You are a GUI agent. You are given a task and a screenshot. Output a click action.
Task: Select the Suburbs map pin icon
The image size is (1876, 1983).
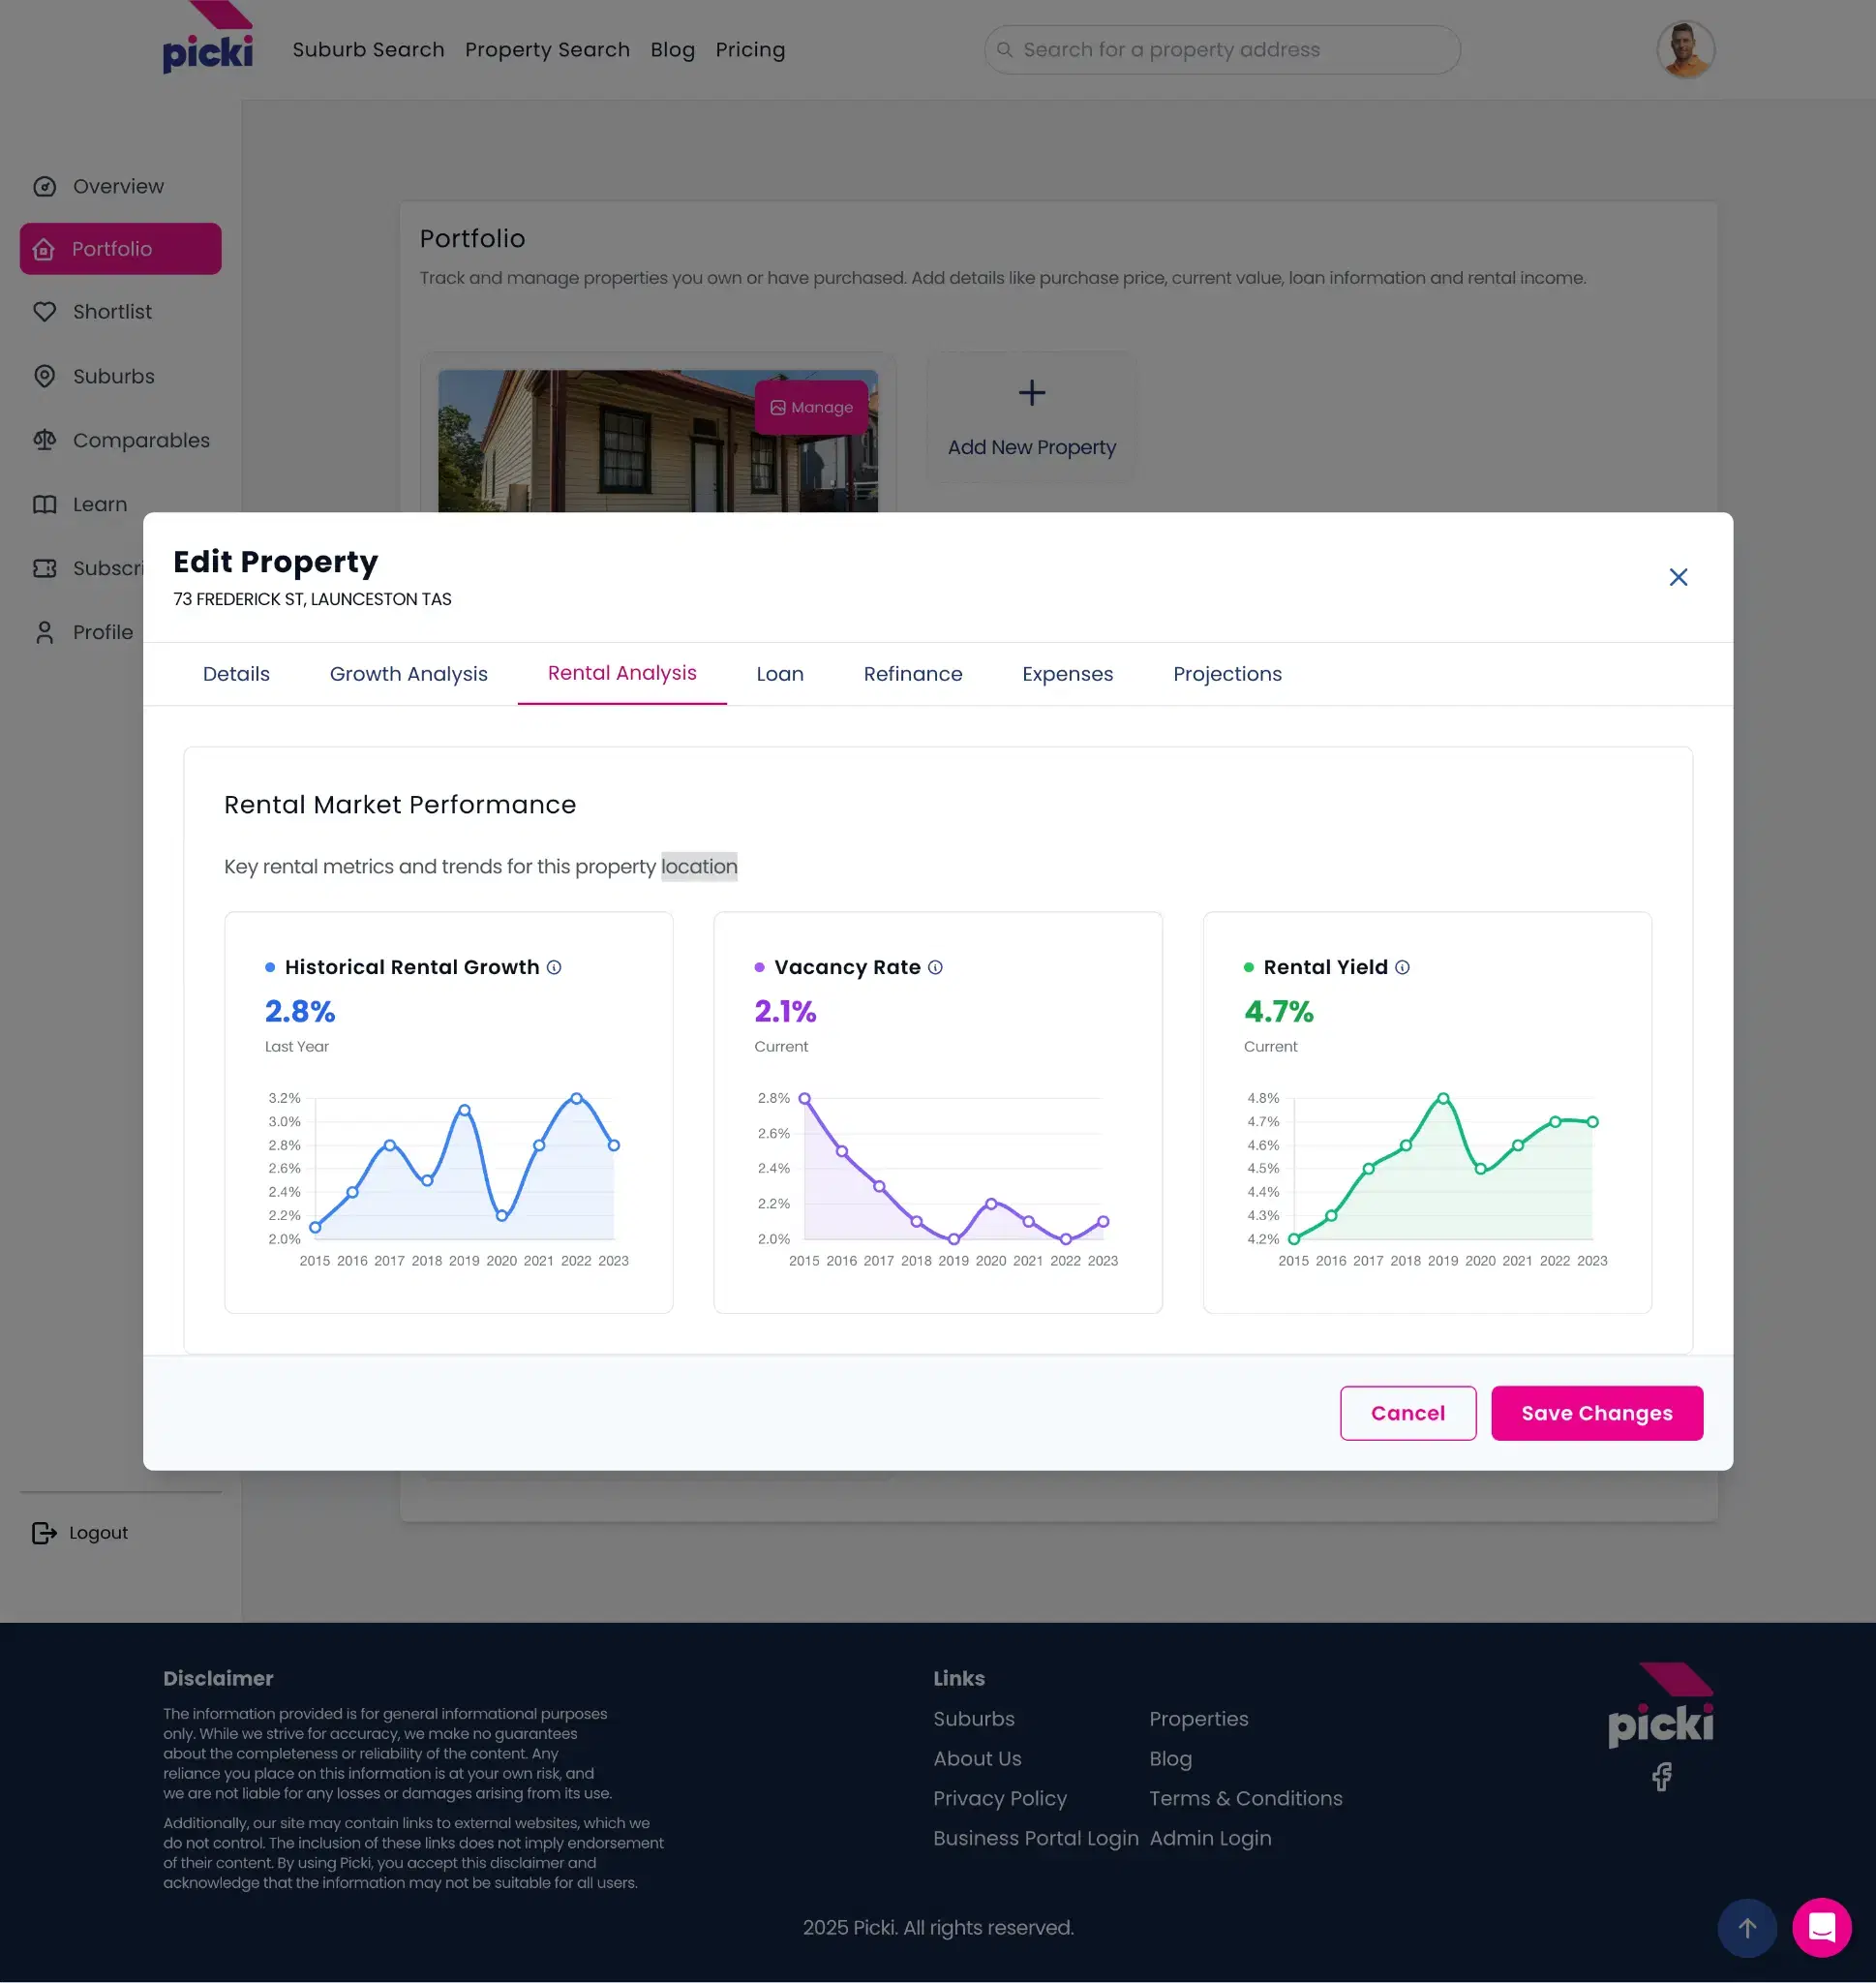pyautogui.click(x=44, y=376)
